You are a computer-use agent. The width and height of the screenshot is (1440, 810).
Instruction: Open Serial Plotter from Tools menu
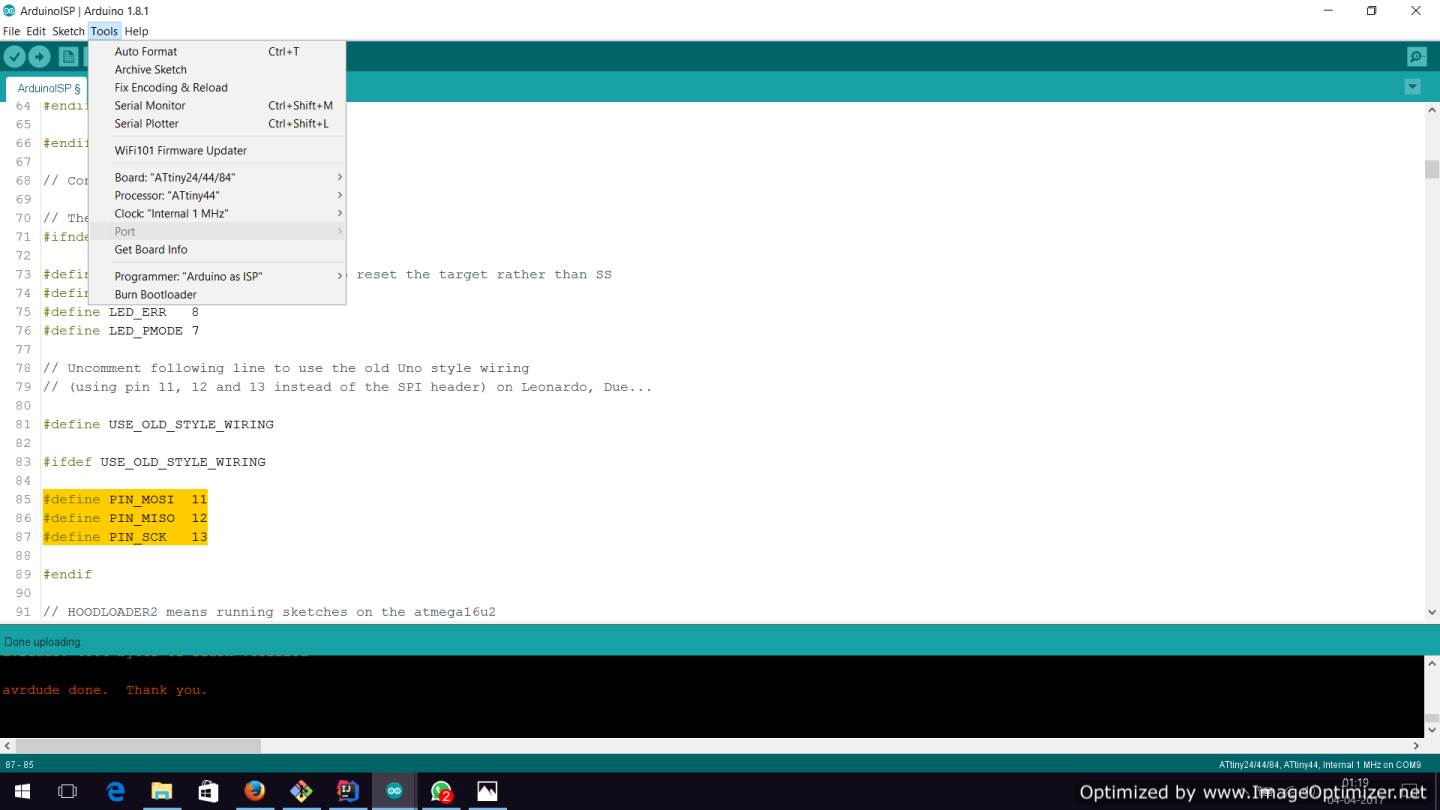coord(217,123)
